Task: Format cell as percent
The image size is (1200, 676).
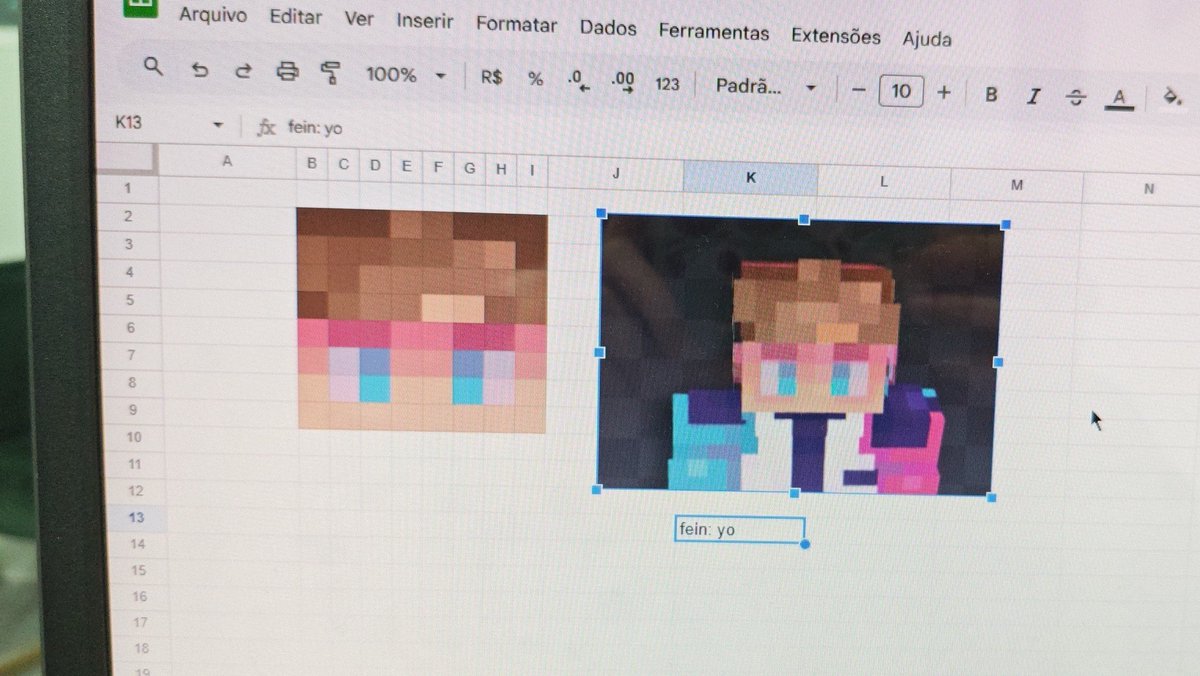Action: coord(535,79)
